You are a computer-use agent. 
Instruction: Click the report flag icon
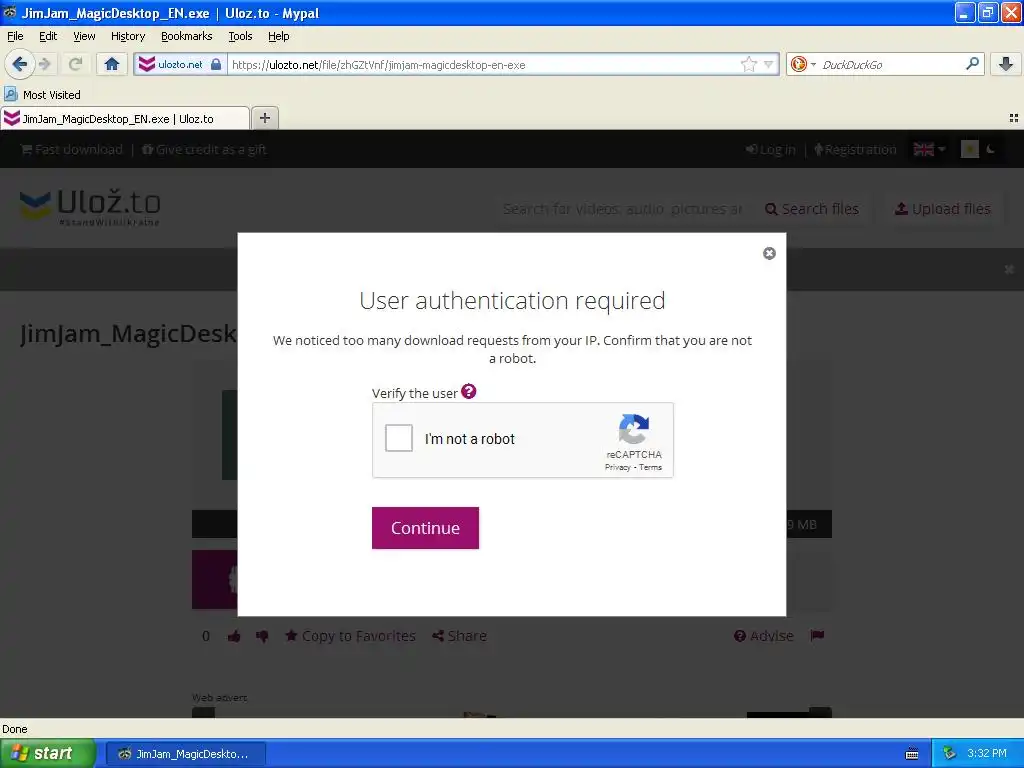(817, 635)
